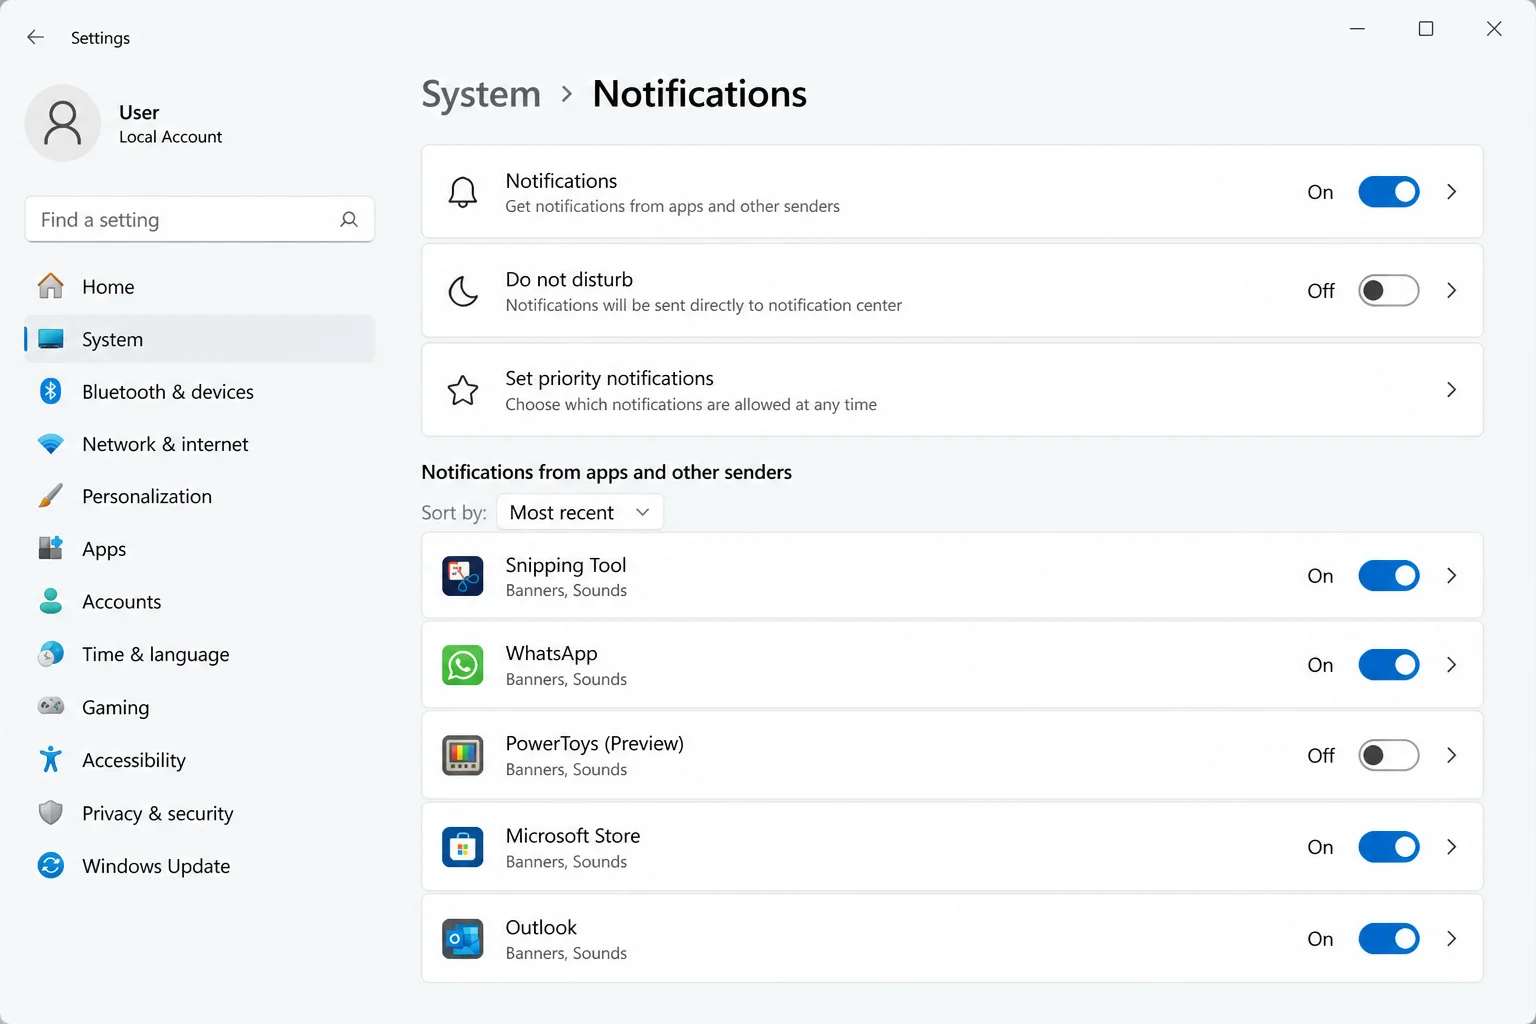The width and height of the screenshot is (1536, 1024).
Task: Click the Snipping Tool name label
Action: 566,565
